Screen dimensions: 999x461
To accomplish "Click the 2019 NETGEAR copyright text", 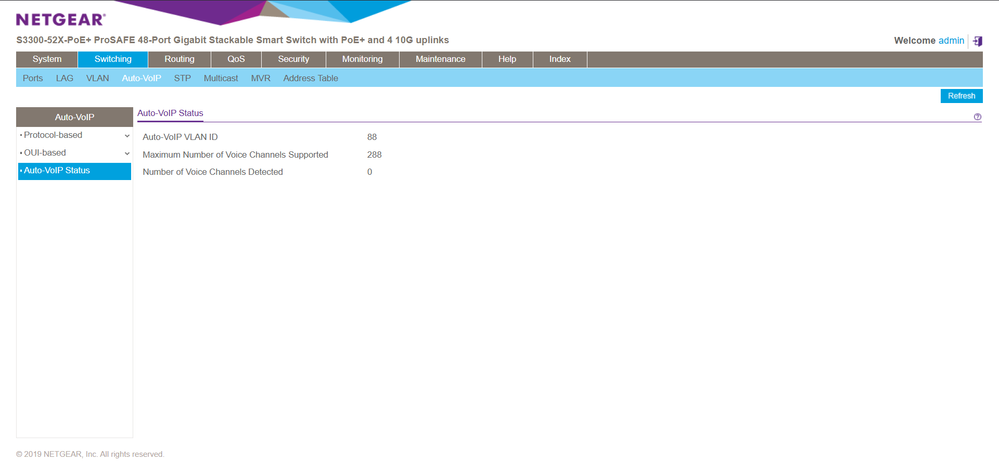I will [x=90, y=454].
